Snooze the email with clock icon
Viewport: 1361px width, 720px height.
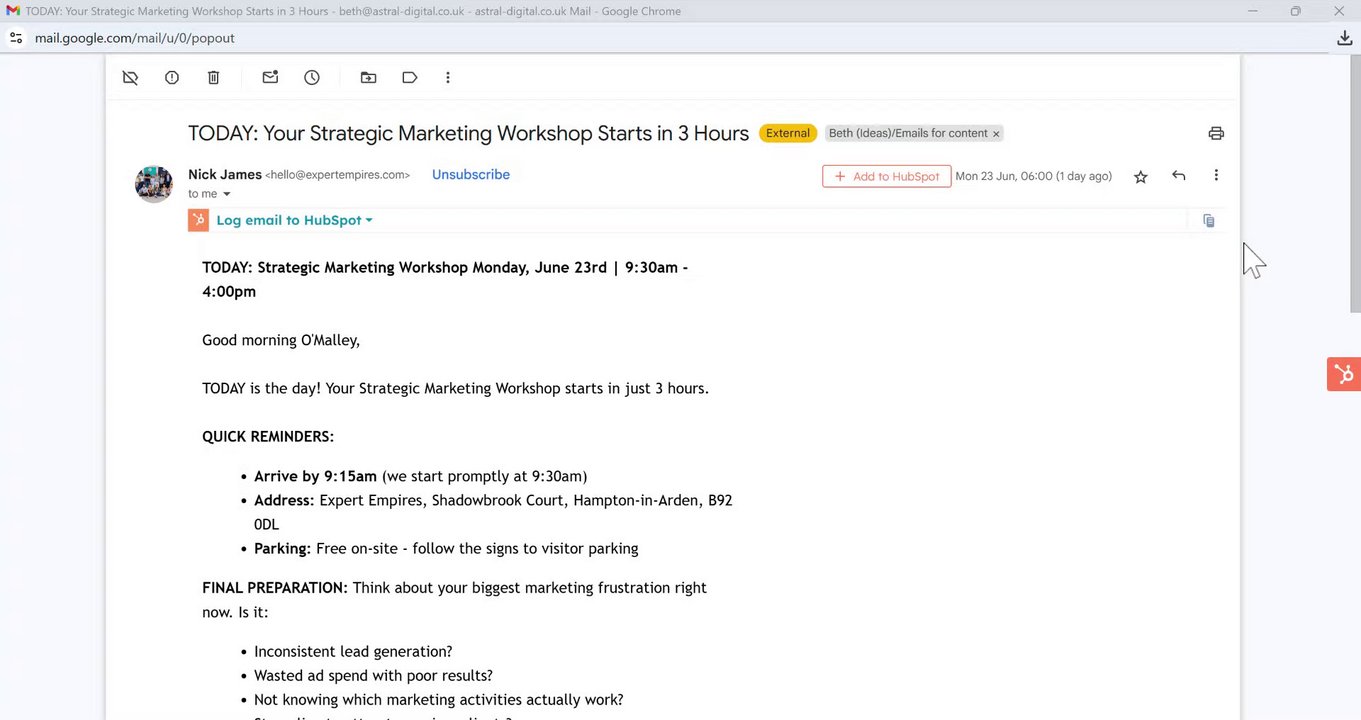tap(312, 77)
